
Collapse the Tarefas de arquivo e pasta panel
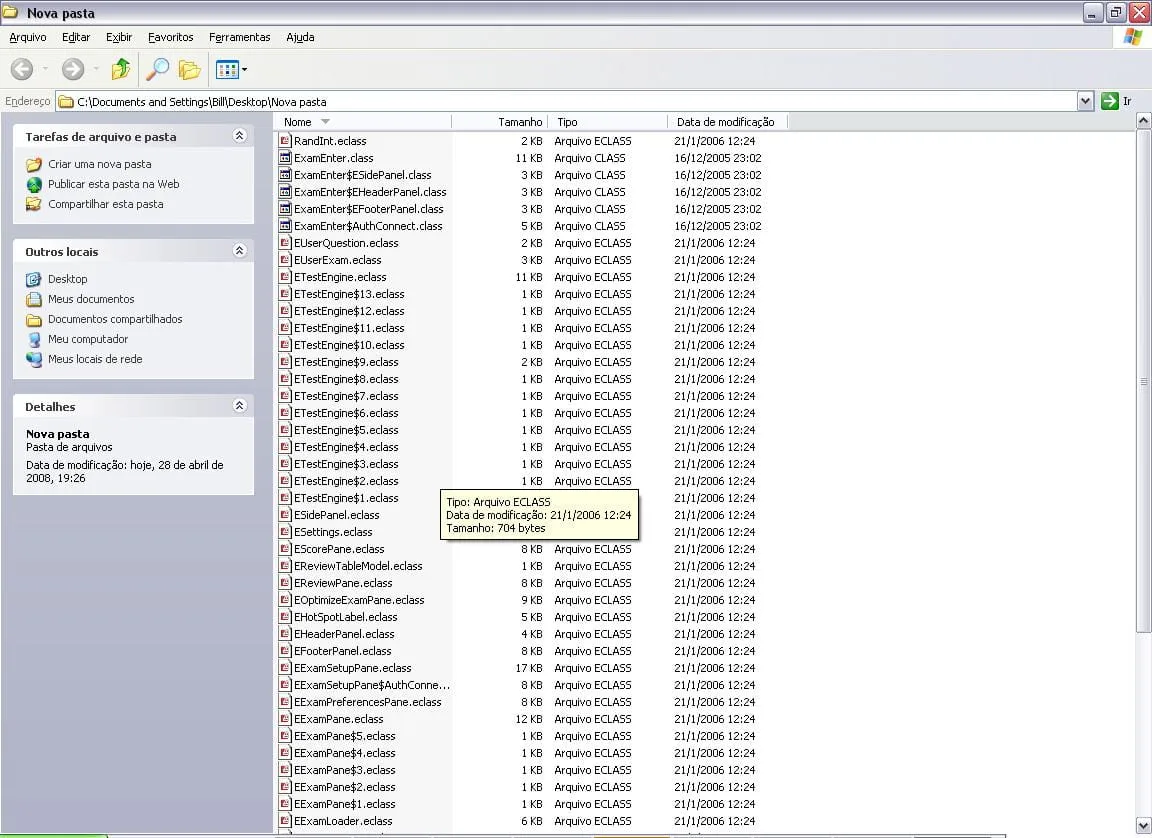[x=239, y=136]
